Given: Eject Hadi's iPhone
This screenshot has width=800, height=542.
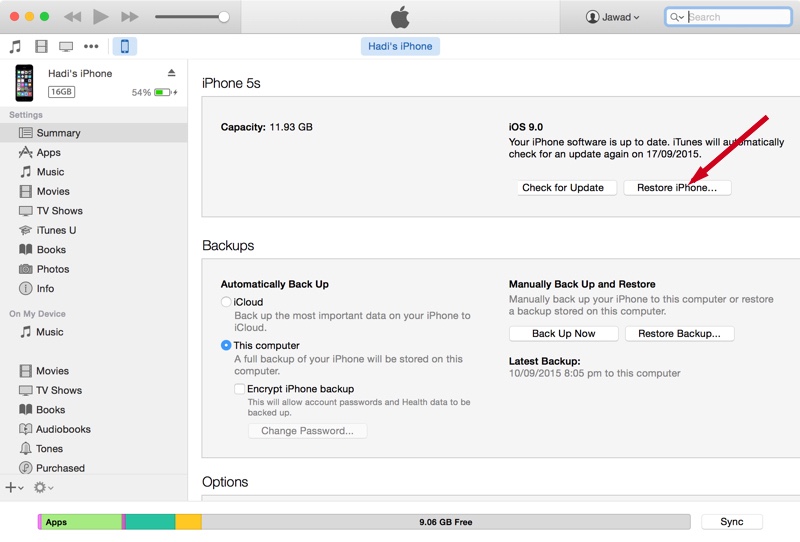Looking at the screenshot, I should pyautogui.click(x=171, y=73).
